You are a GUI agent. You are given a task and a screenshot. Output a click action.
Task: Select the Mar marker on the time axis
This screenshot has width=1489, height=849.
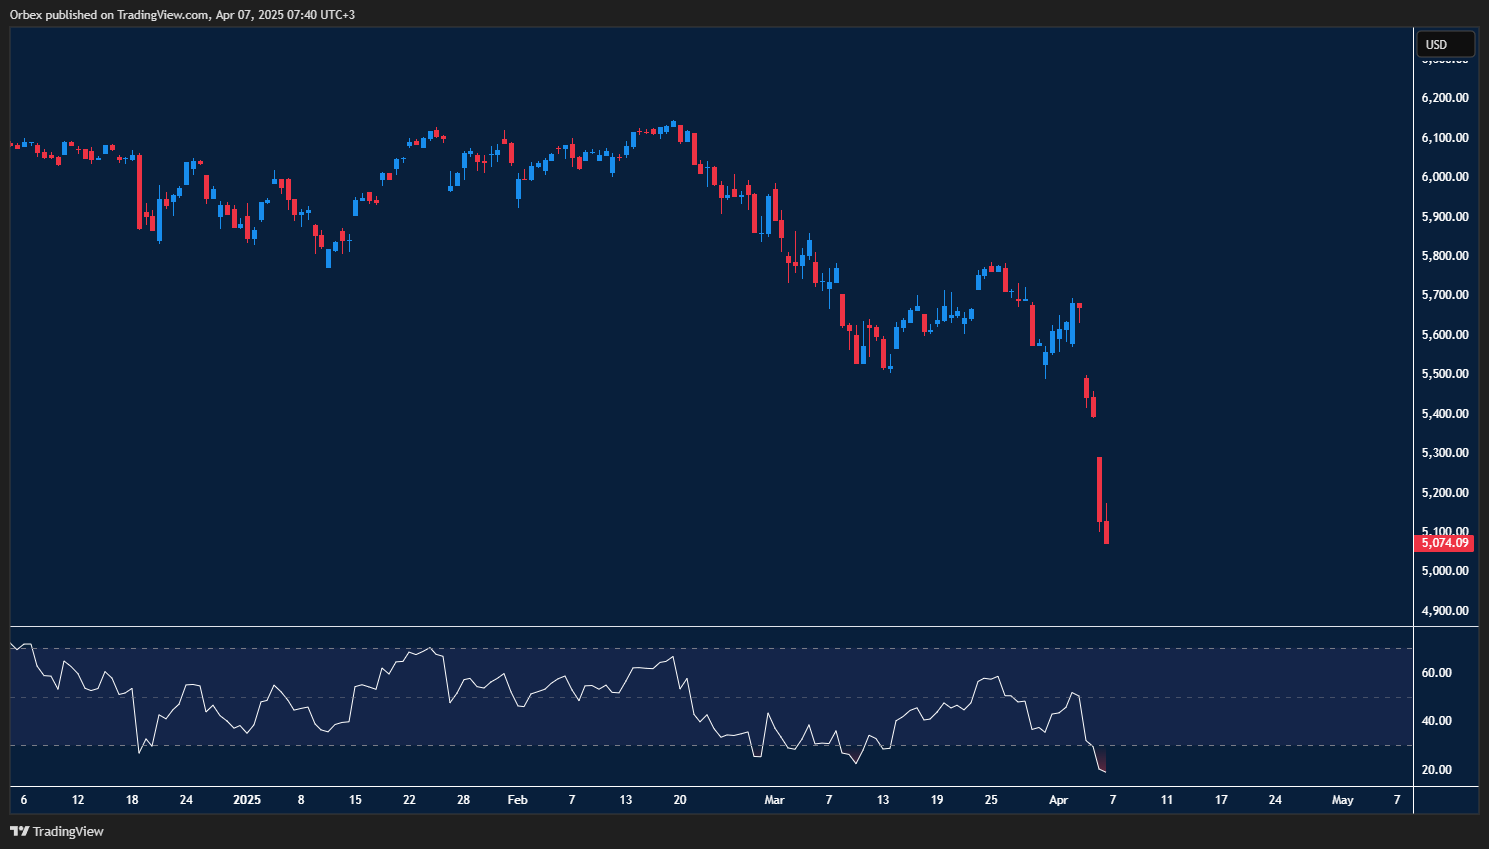coord(774,800)
